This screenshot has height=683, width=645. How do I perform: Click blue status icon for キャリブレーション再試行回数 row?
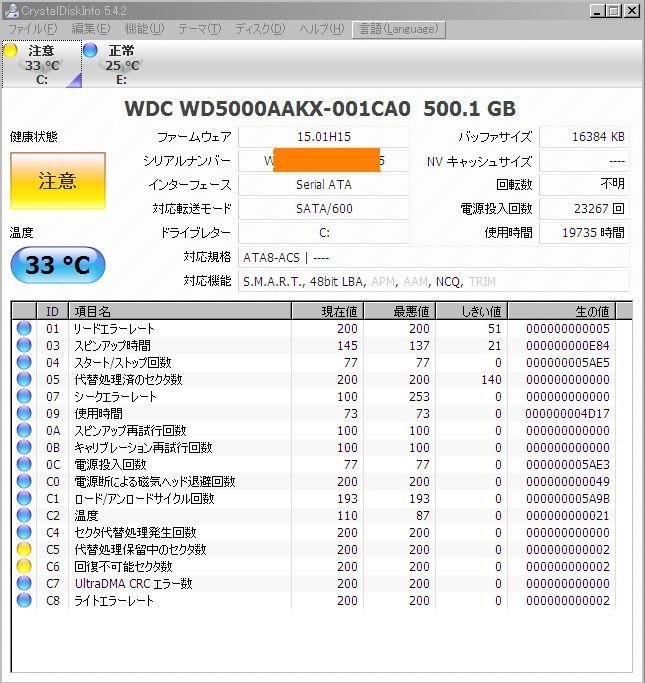(24, 447)
